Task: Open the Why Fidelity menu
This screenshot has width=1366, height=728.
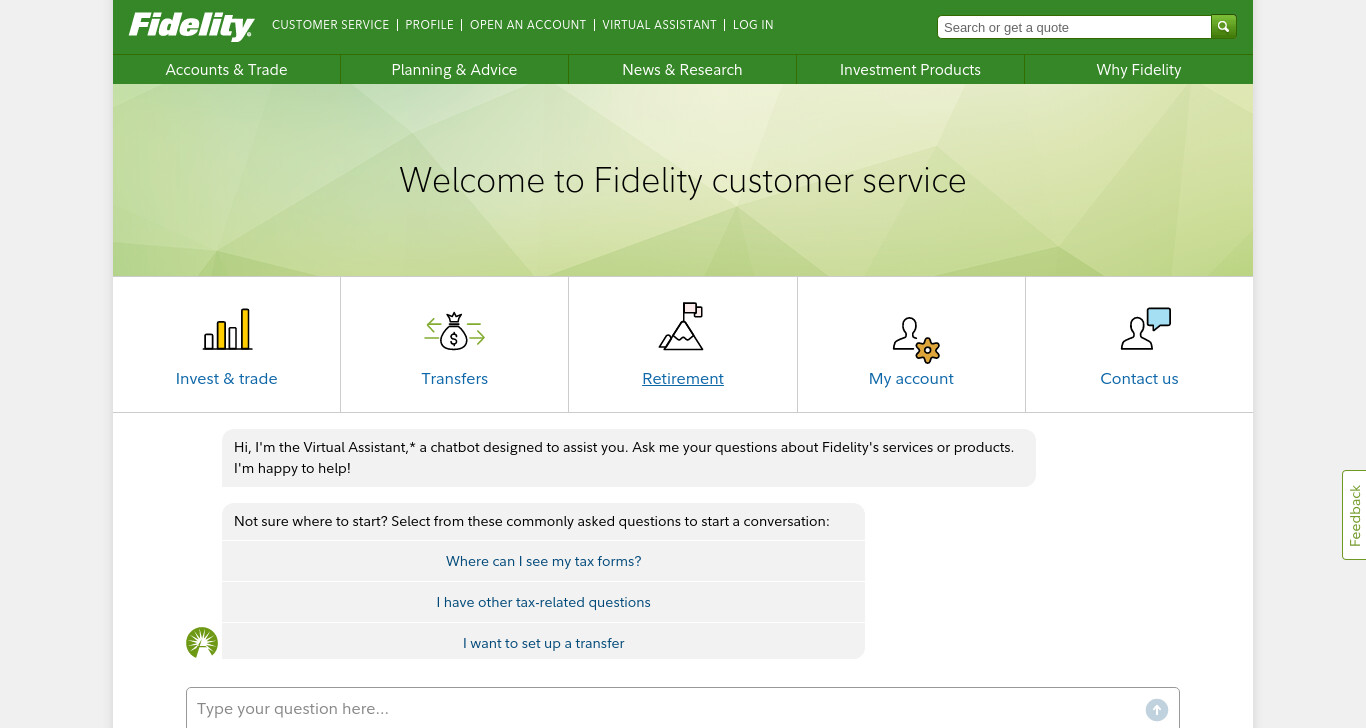Action: coord(1138,70)
